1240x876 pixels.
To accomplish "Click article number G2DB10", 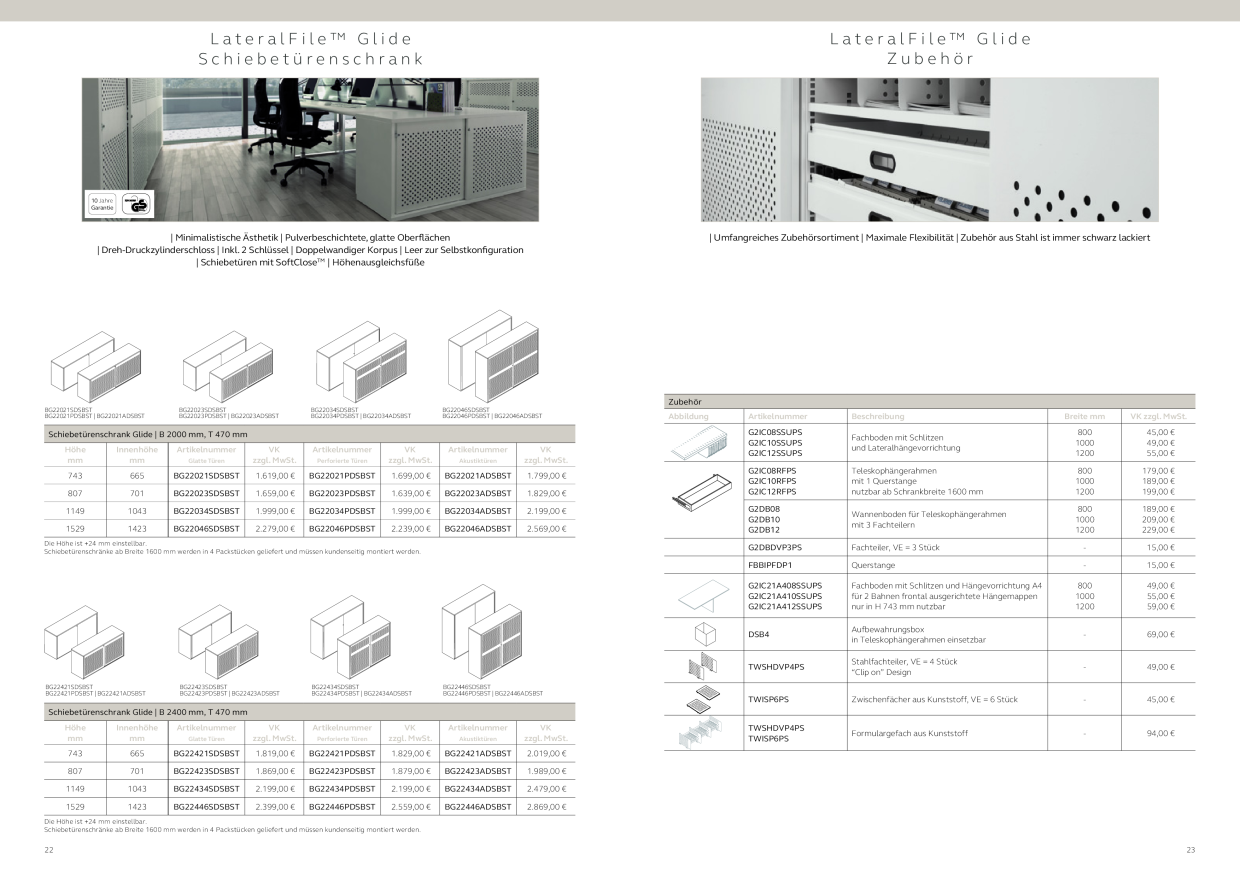I will pos(764,519).
